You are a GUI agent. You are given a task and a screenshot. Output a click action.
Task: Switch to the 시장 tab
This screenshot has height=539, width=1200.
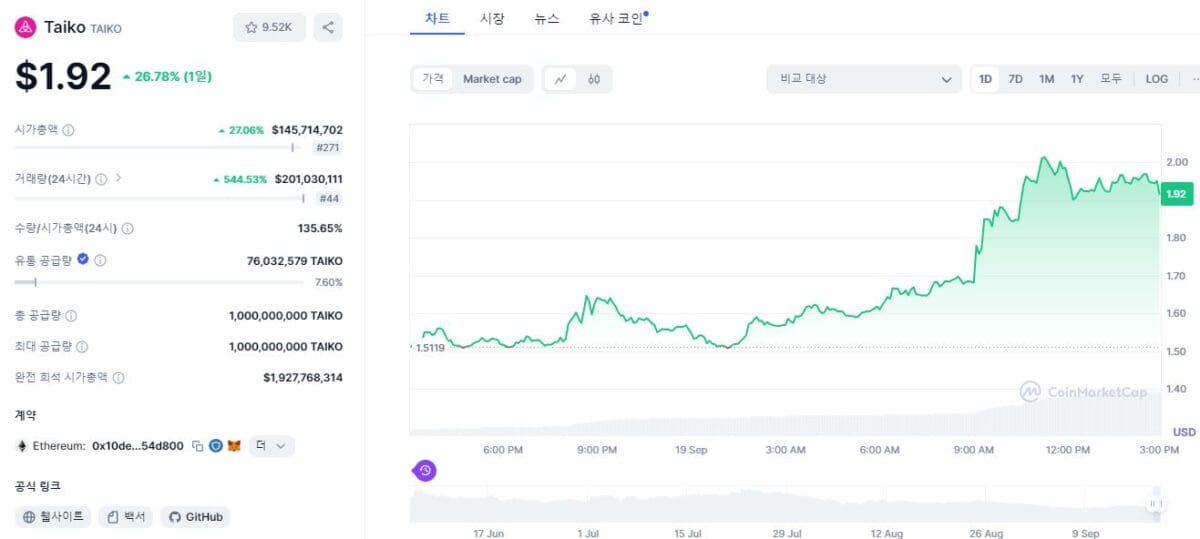coord(492,18)
